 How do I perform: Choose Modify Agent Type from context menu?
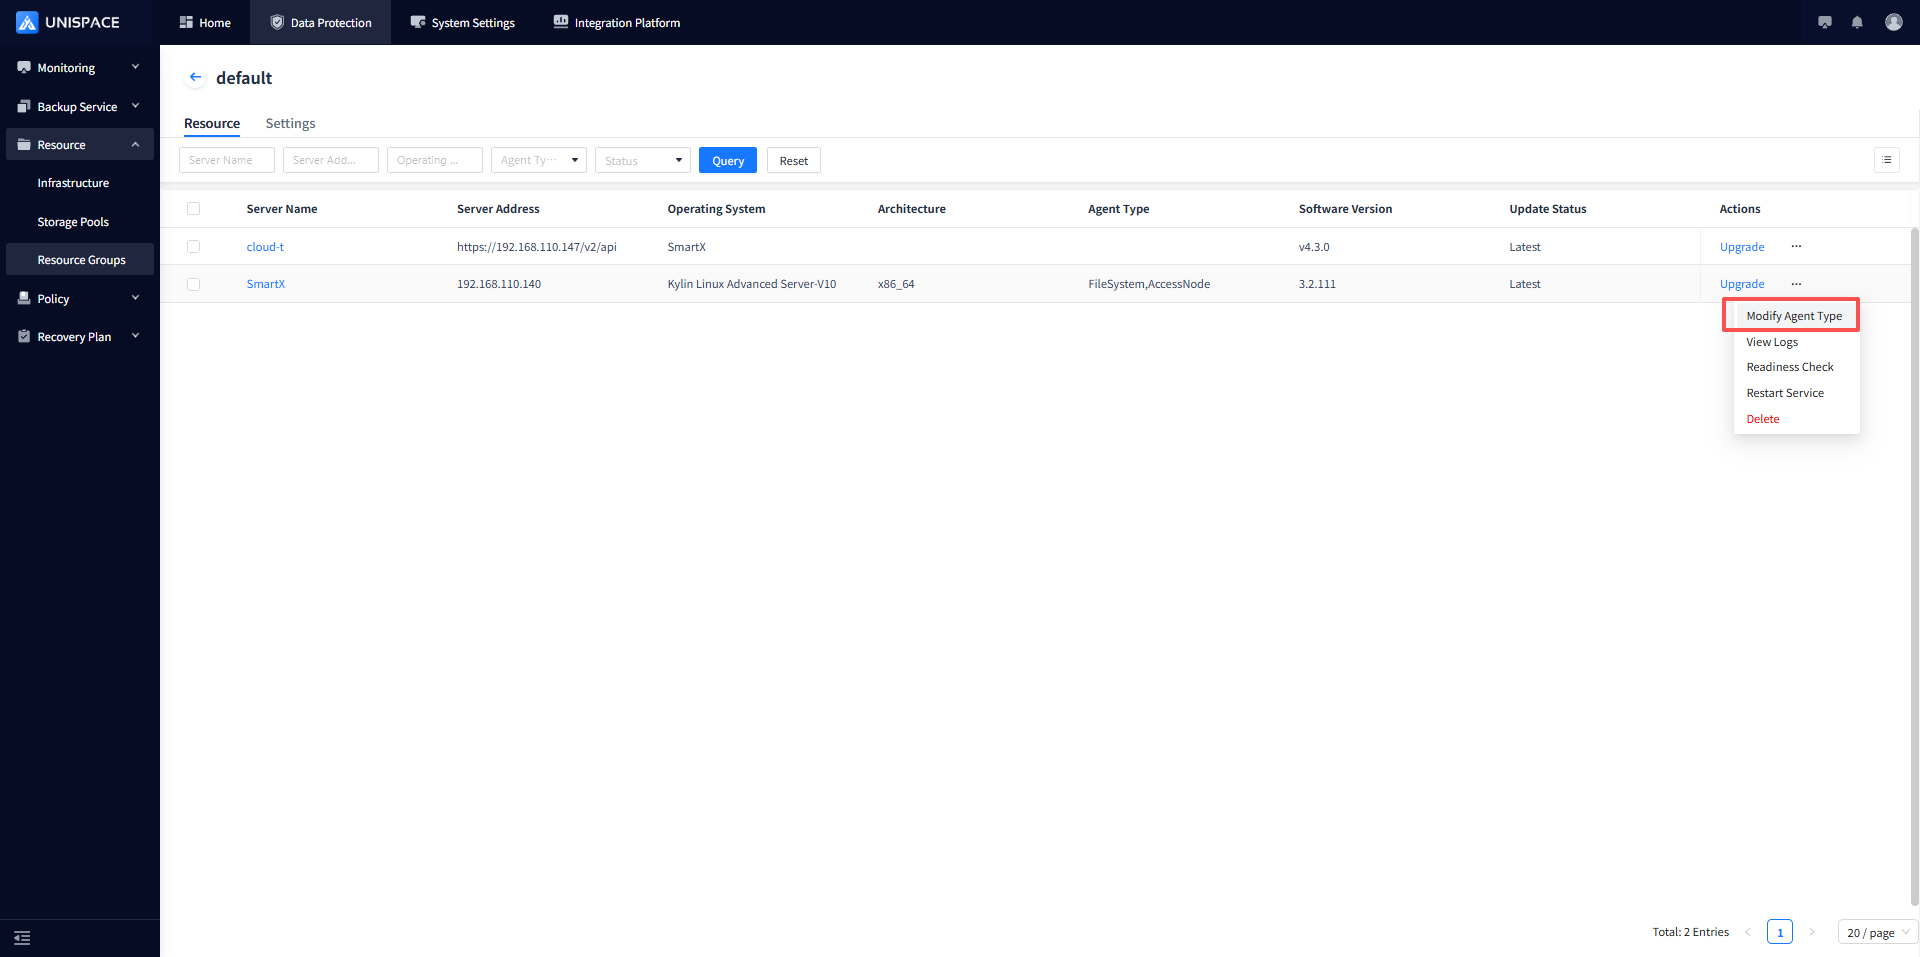point(1793,316)
